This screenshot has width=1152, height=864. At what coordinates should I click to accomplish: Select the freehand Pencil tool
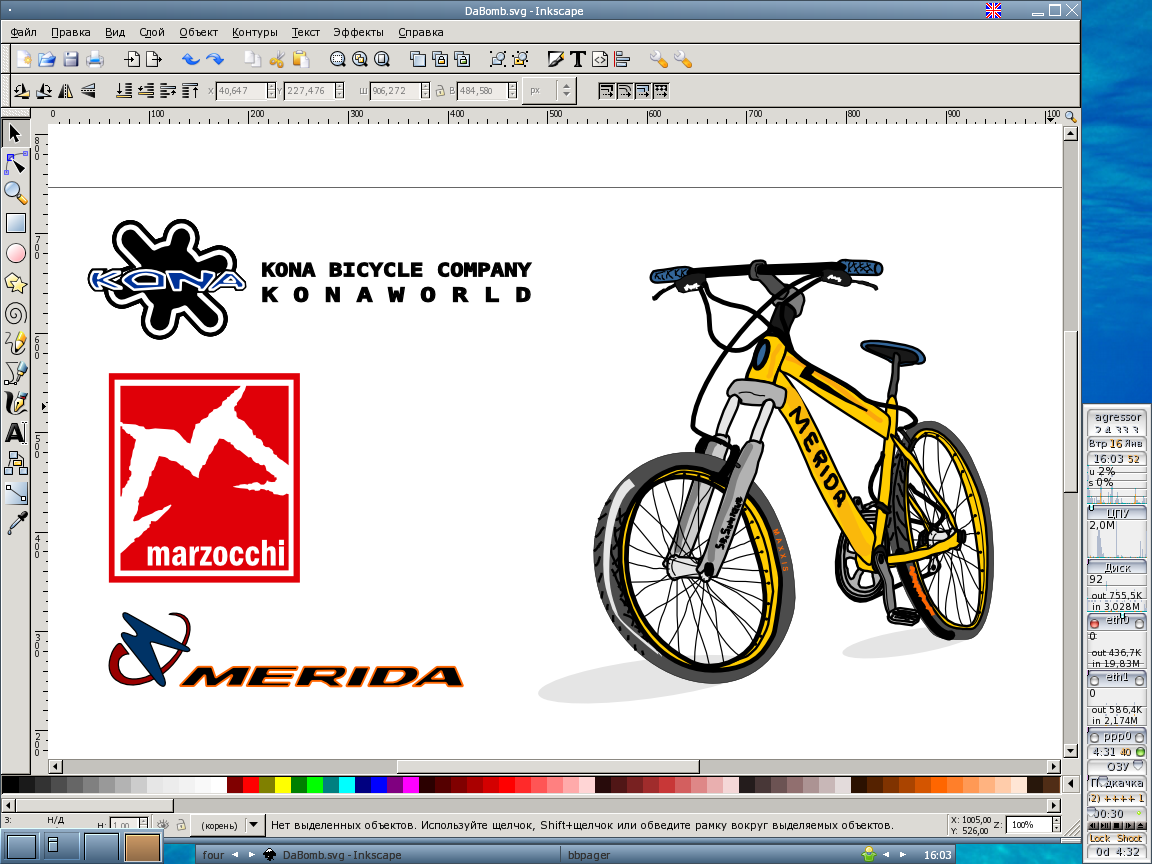pyautogui.click(x=15, y=343)
